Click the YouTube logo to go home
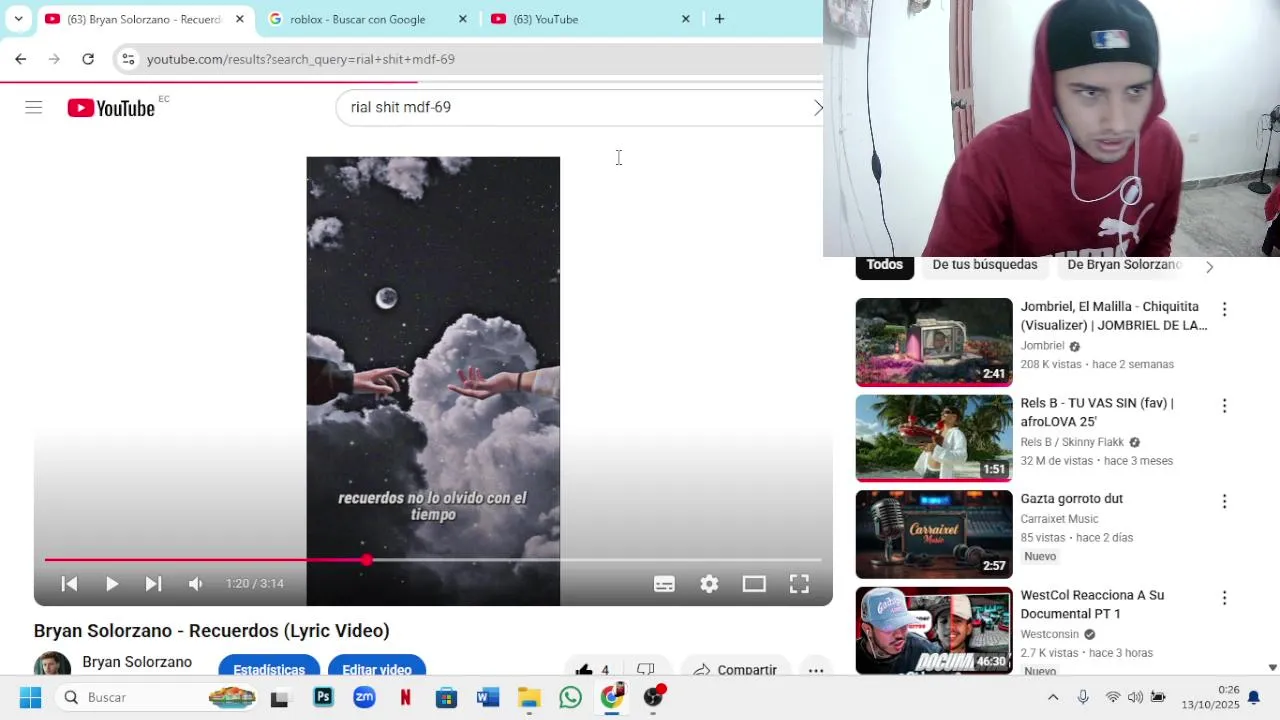 [111, 108]
